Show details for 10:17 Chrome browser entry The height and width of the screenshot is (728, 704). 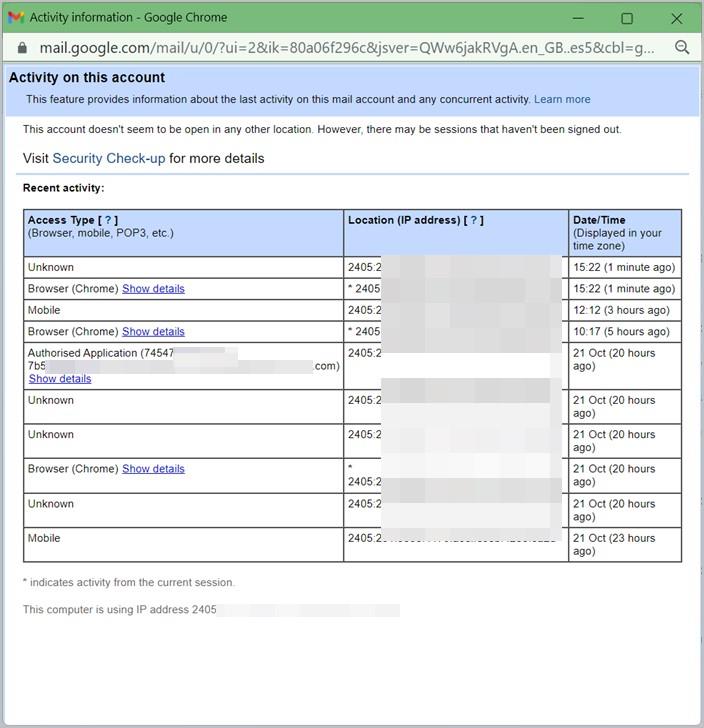pyautogui.click(x=153, y=332)
